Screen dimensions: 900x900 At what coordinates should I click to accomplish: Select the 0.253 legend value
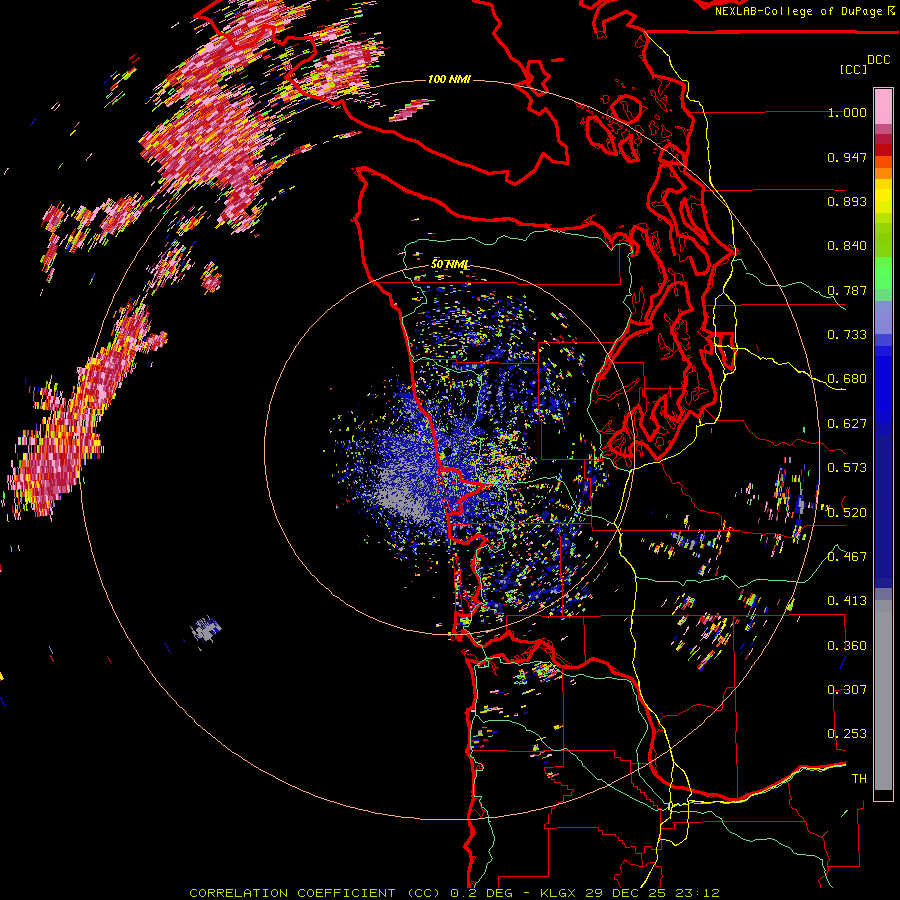click(847, 734)
